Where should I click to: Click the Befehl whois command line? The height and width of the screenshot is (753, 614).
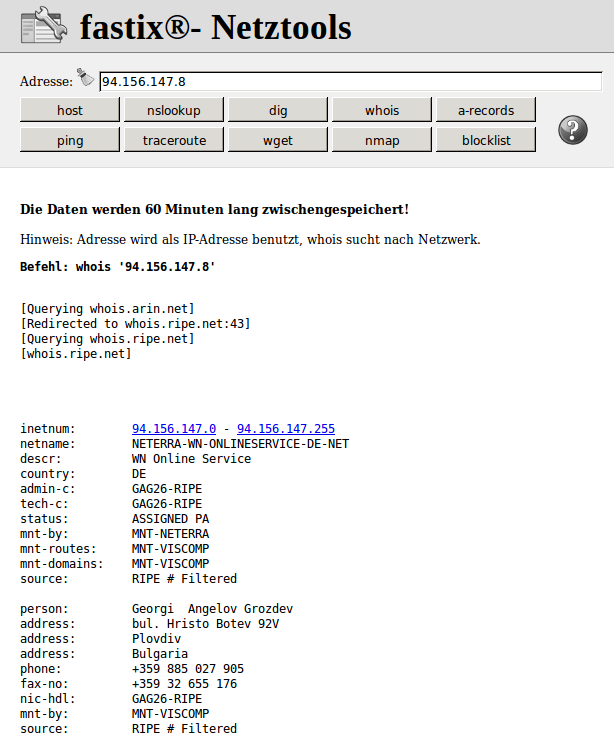tap(118, 267)
